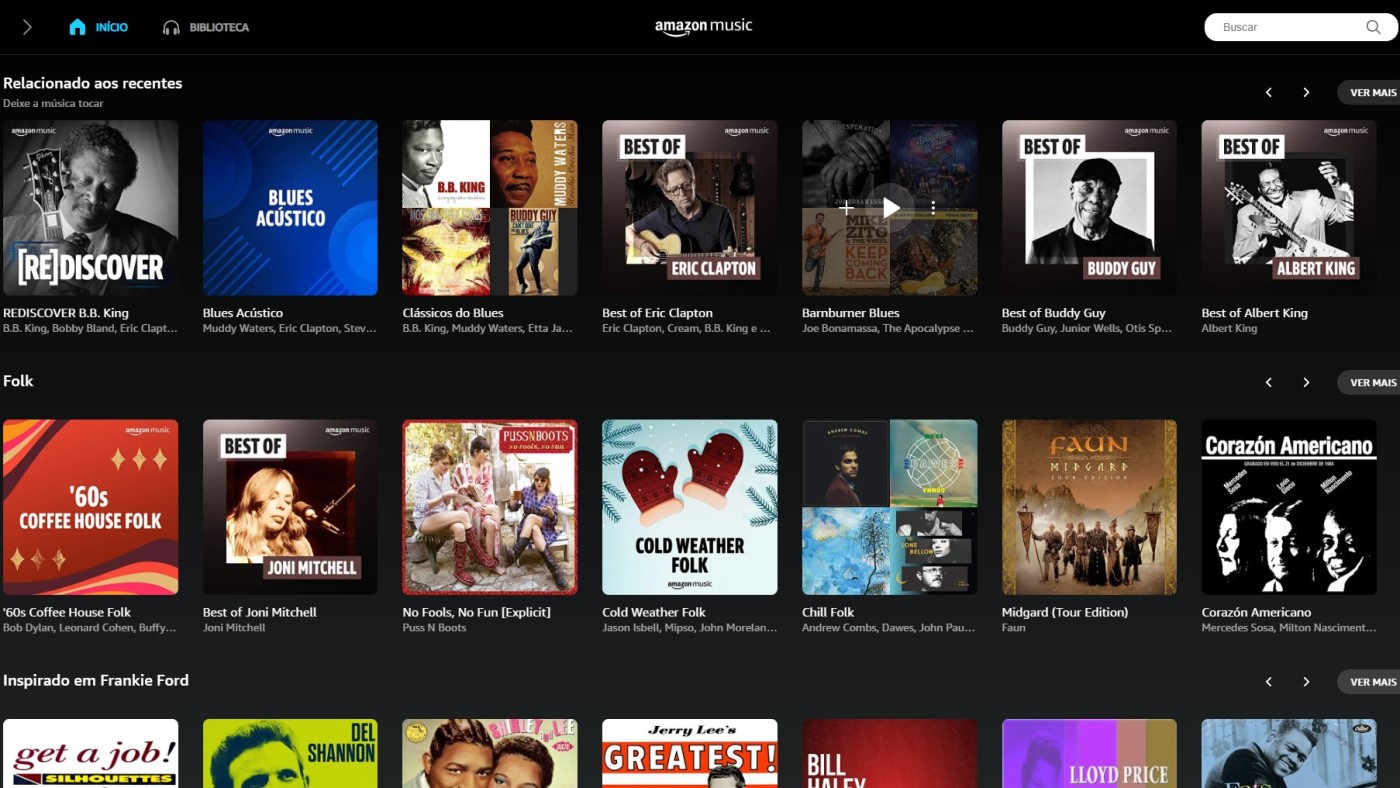The width and height of the screenshot is (1400, 788).
Task: Open Best of Joni Mitchell
Action: click(289, 507)
